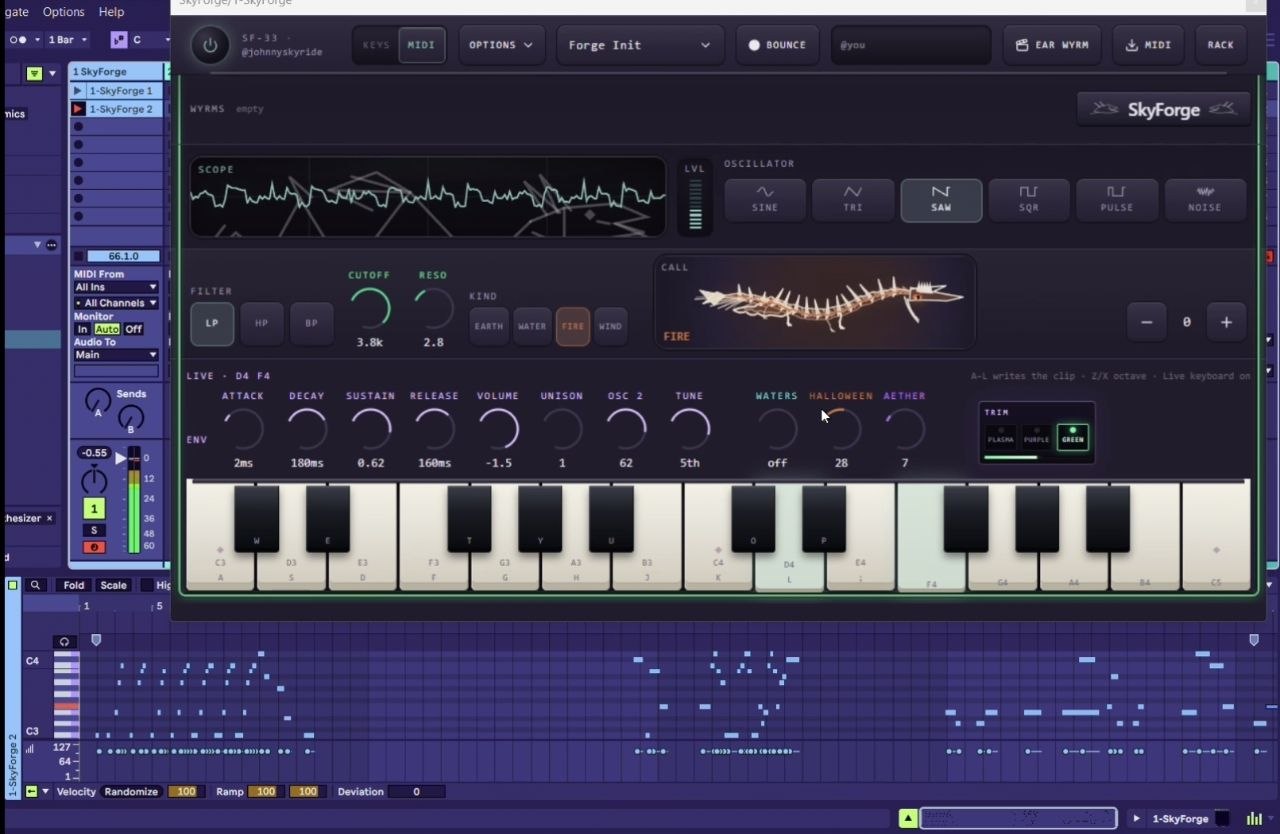
Task: Open the Help menu
Action: click(111, 12)
